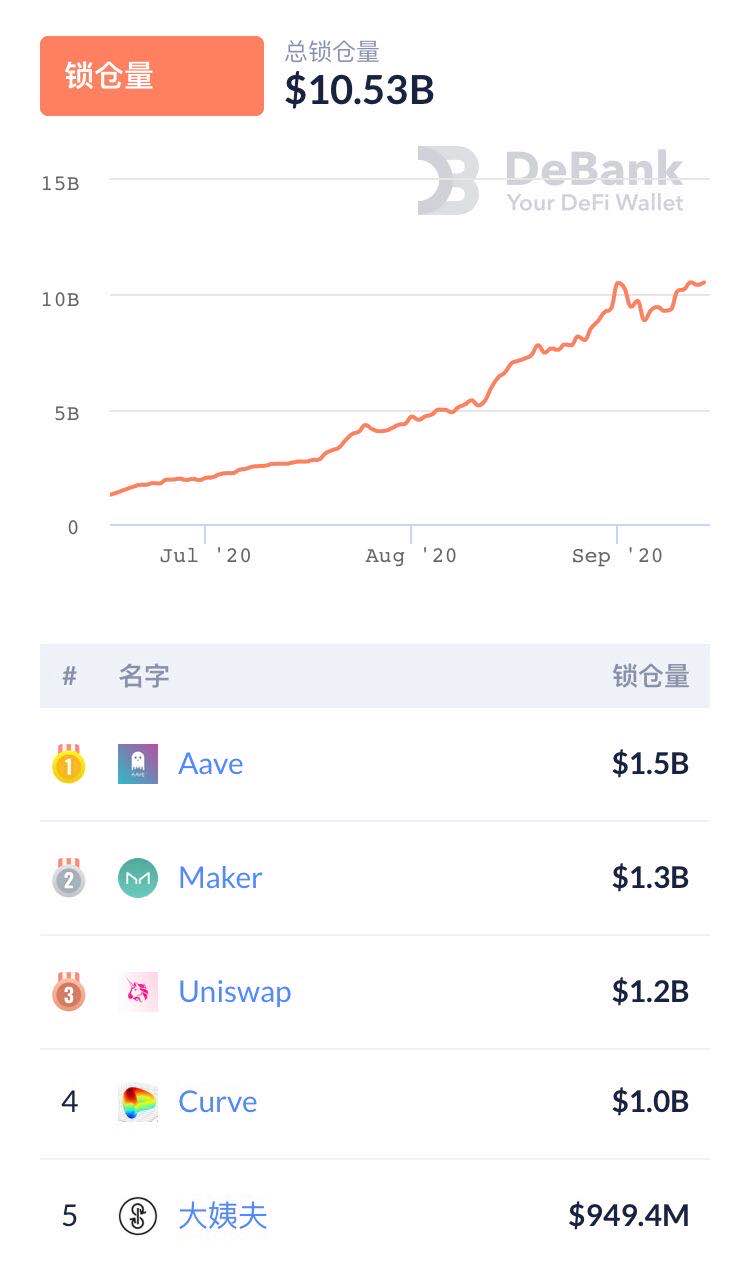
Task: Click the 锁仓量 column header
Action: pos(651,677)
